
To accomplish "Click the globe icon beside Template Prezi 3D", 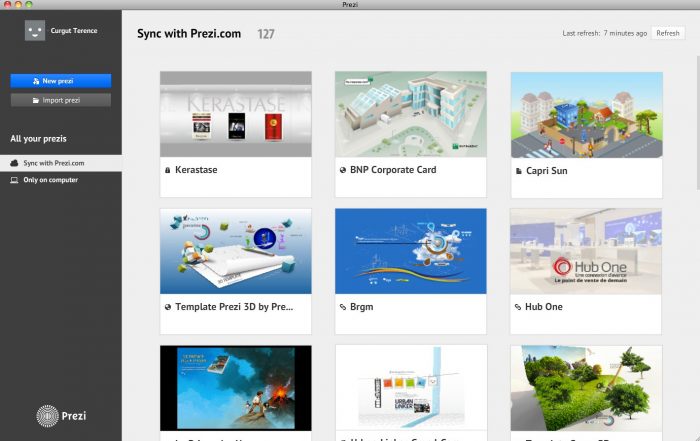I will coord(167,307).
